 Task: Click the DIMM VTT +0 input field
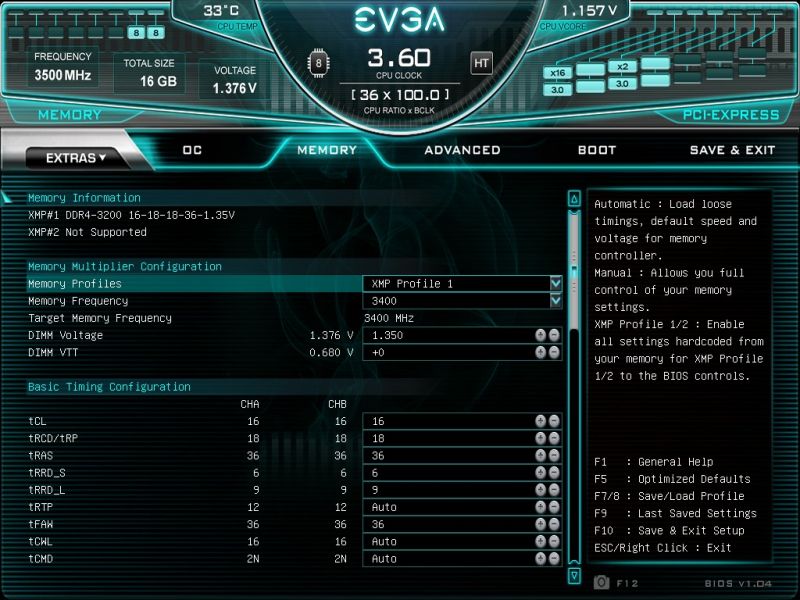point(462,352)
